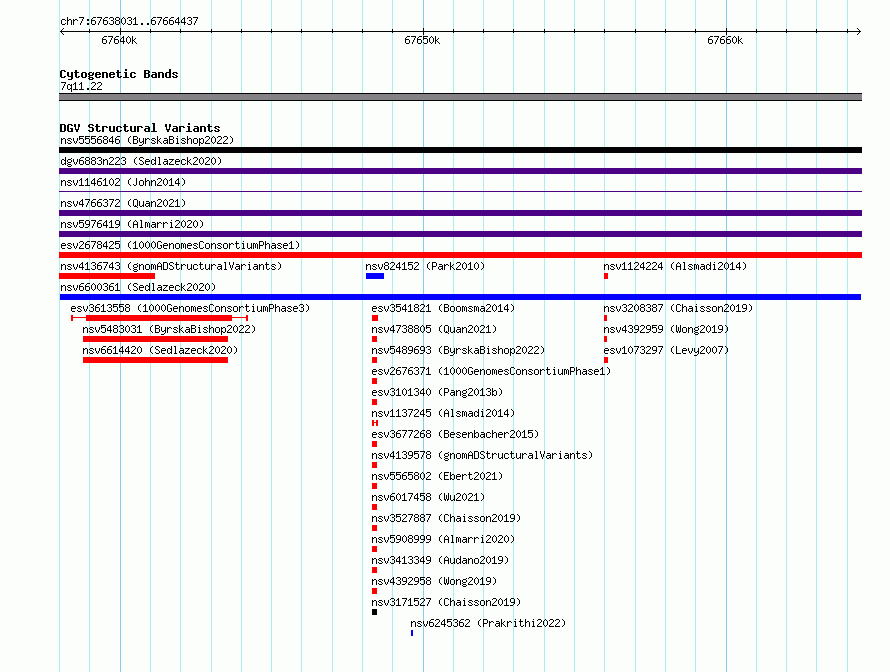Viewport: 890px width, 672px height.
Task: Click the gray 7q11.22 cytogenetic band
Action: tap(460, 97)
